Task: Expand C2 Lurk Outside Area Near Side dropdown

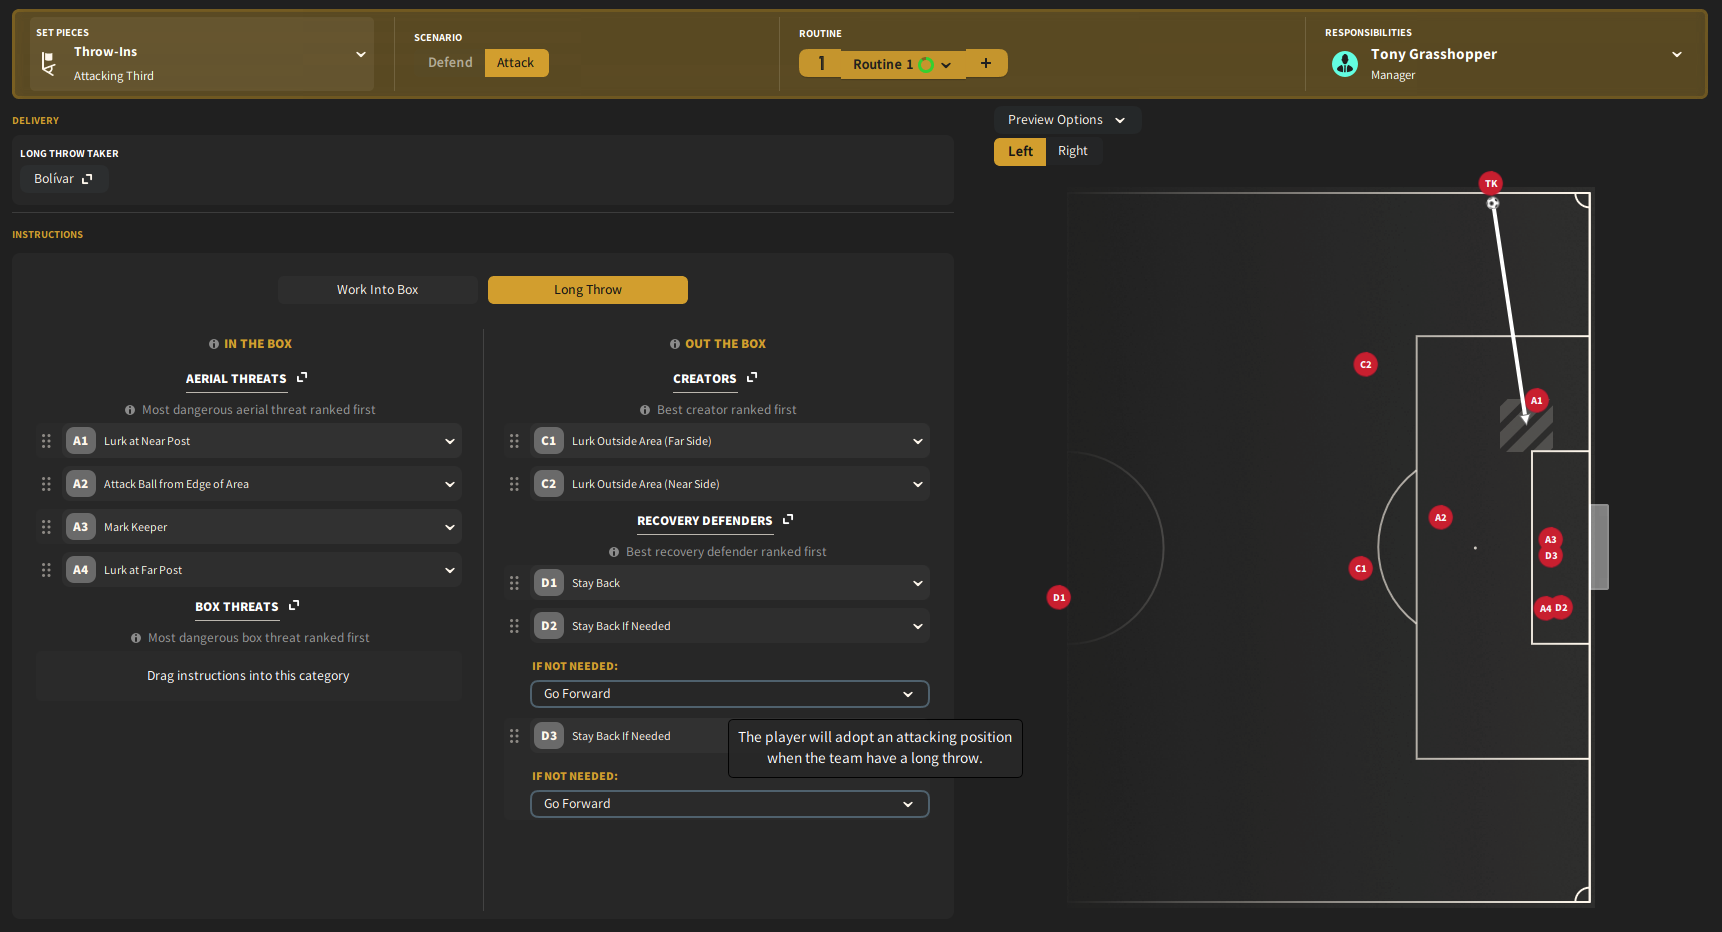Action: point(730,484)
